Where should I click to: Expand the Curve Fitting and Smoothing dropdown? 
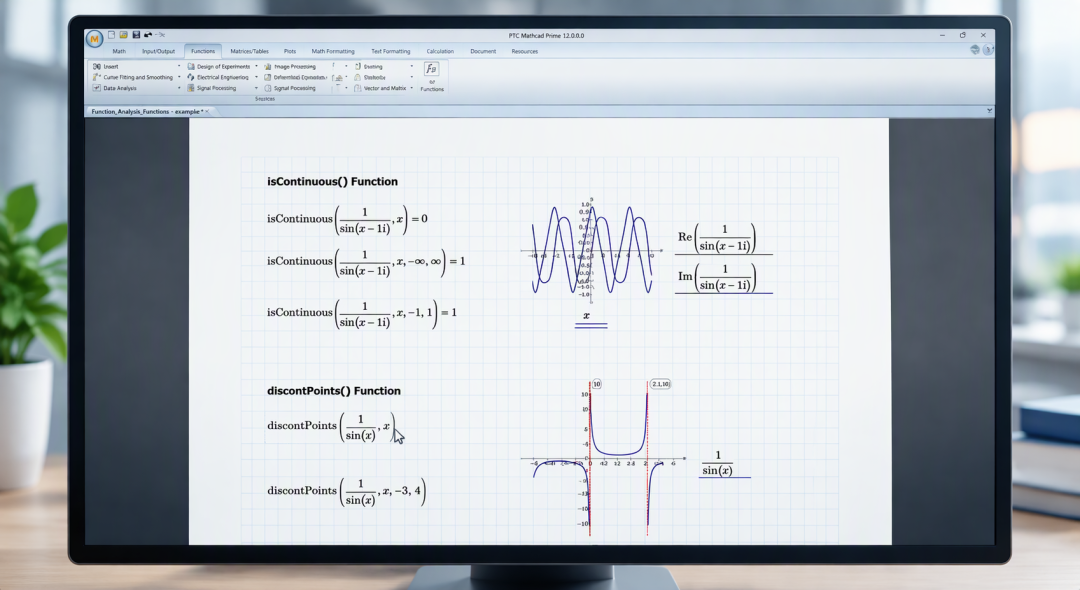(x=179, y=77)
